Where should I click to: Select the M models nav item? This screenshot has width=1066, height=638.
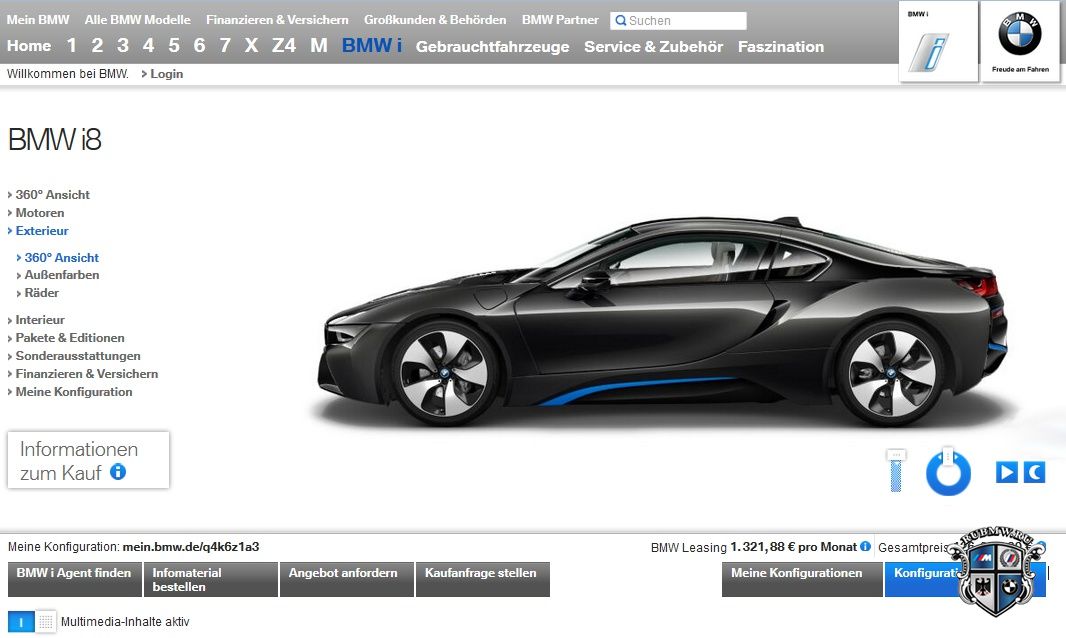(319, 46)
